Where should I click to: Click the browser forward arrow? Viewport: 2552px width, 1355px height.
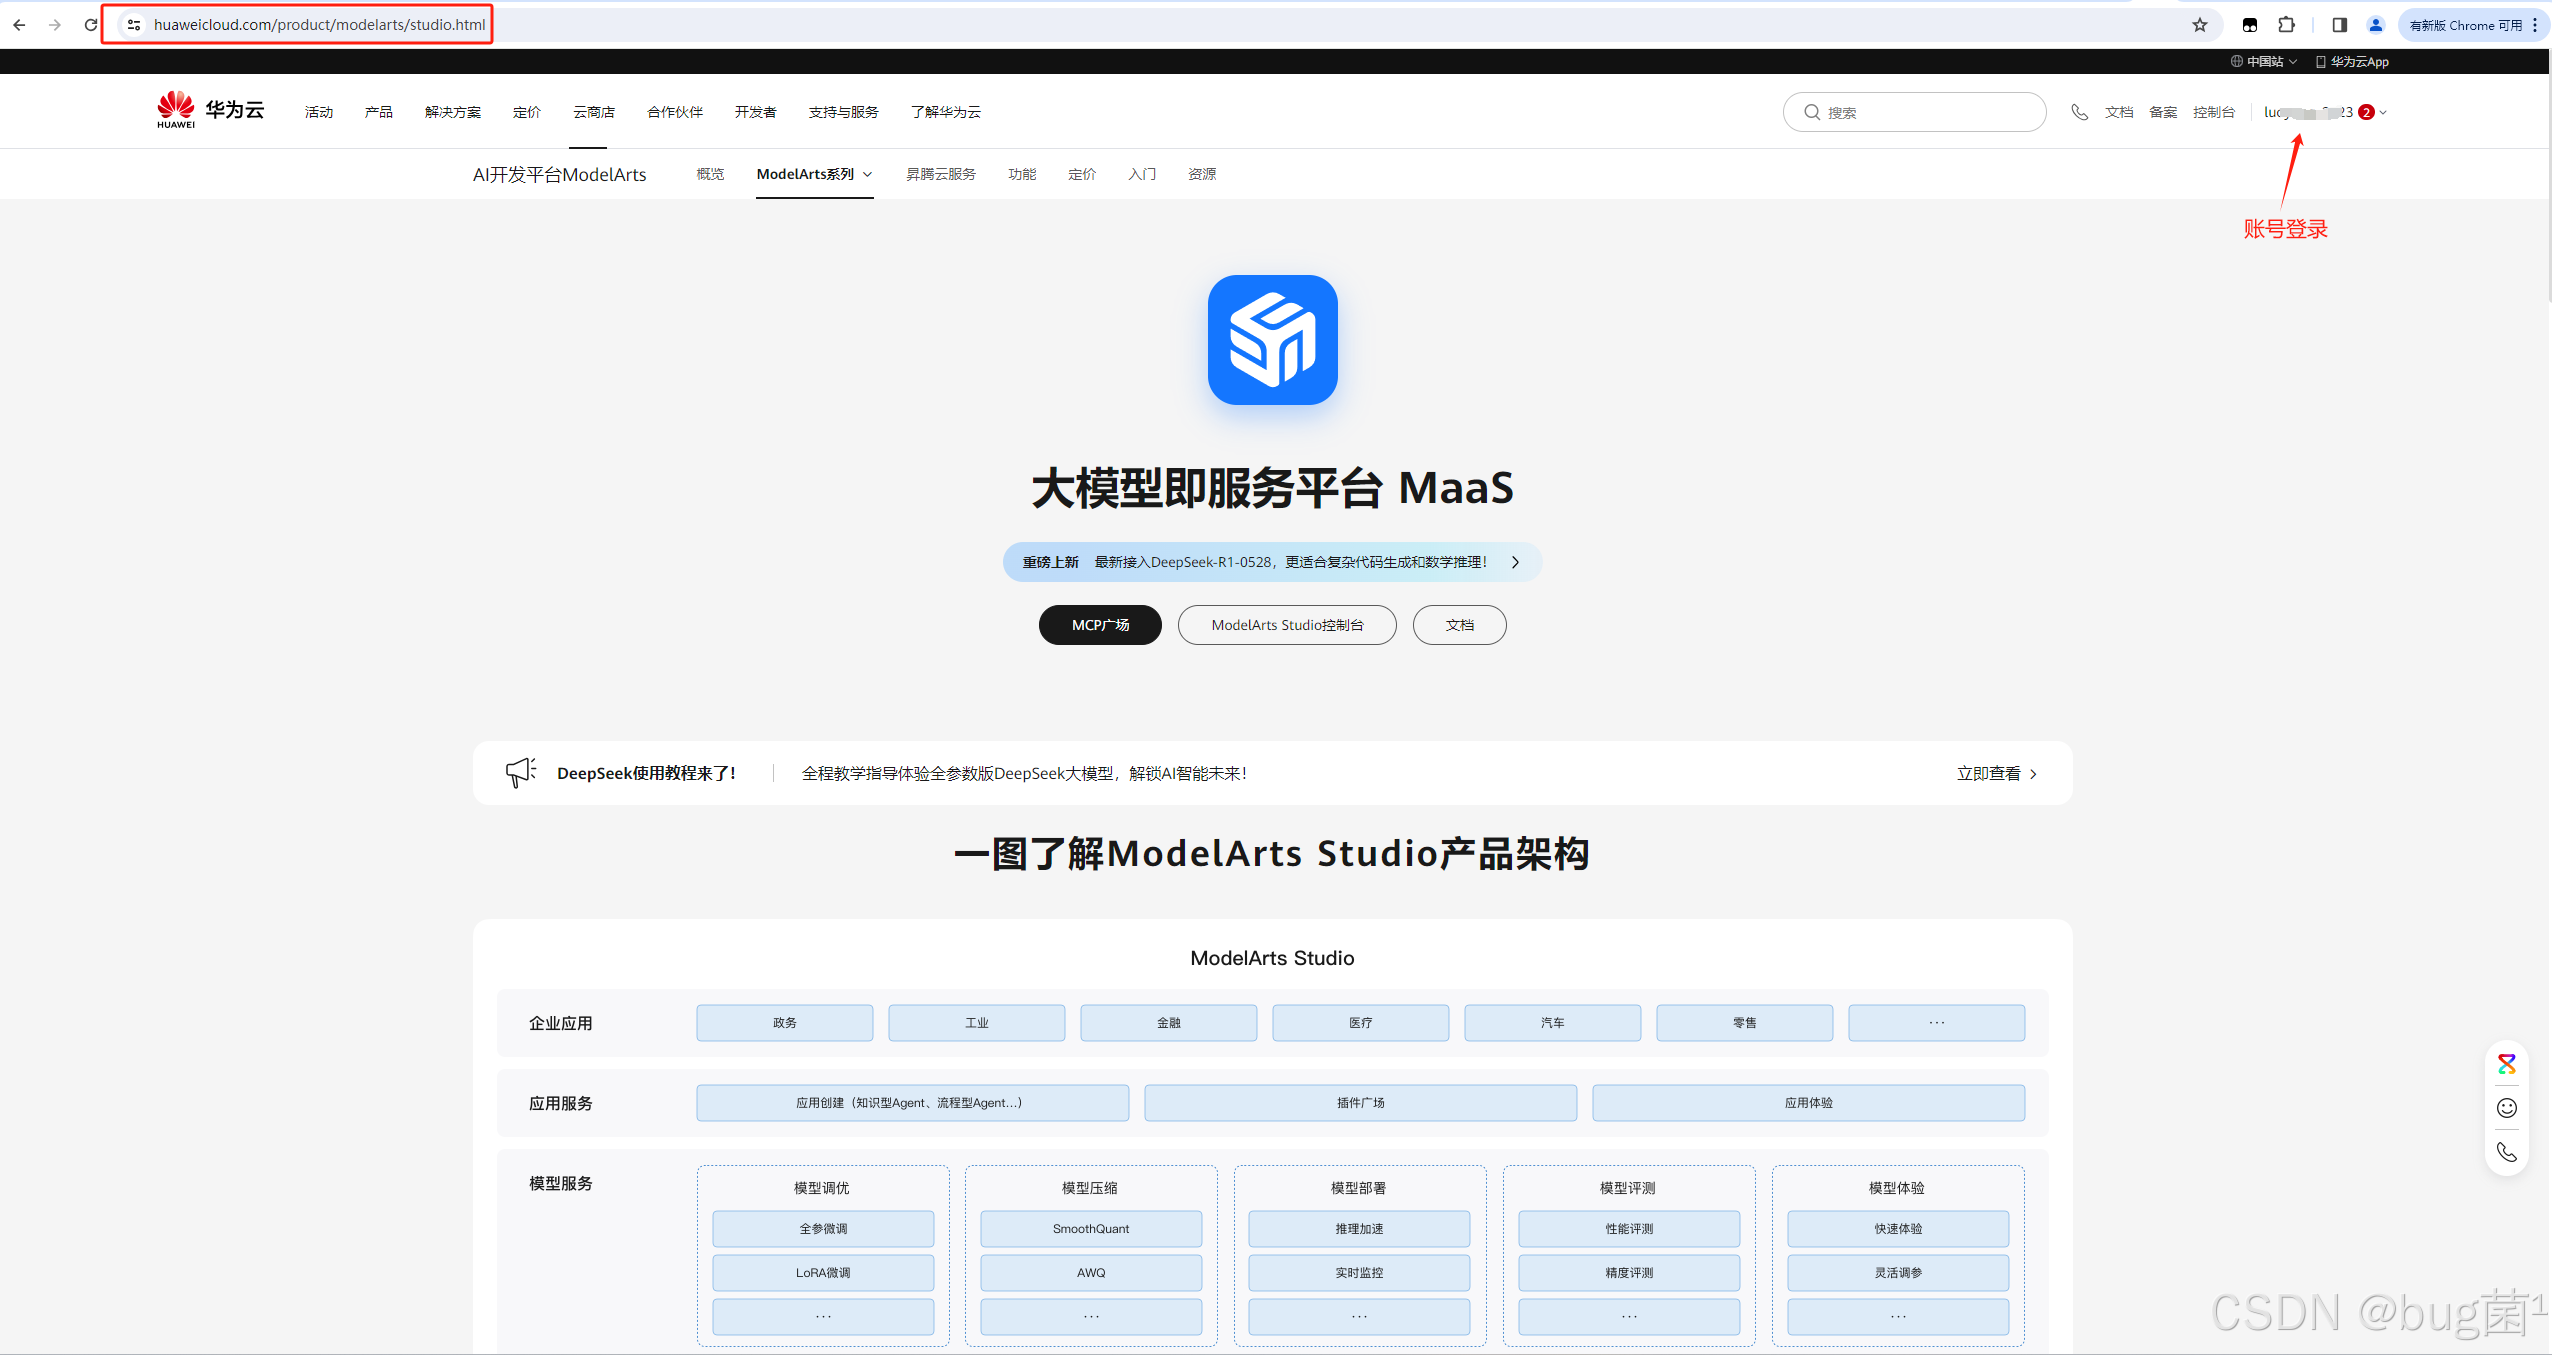55,25
